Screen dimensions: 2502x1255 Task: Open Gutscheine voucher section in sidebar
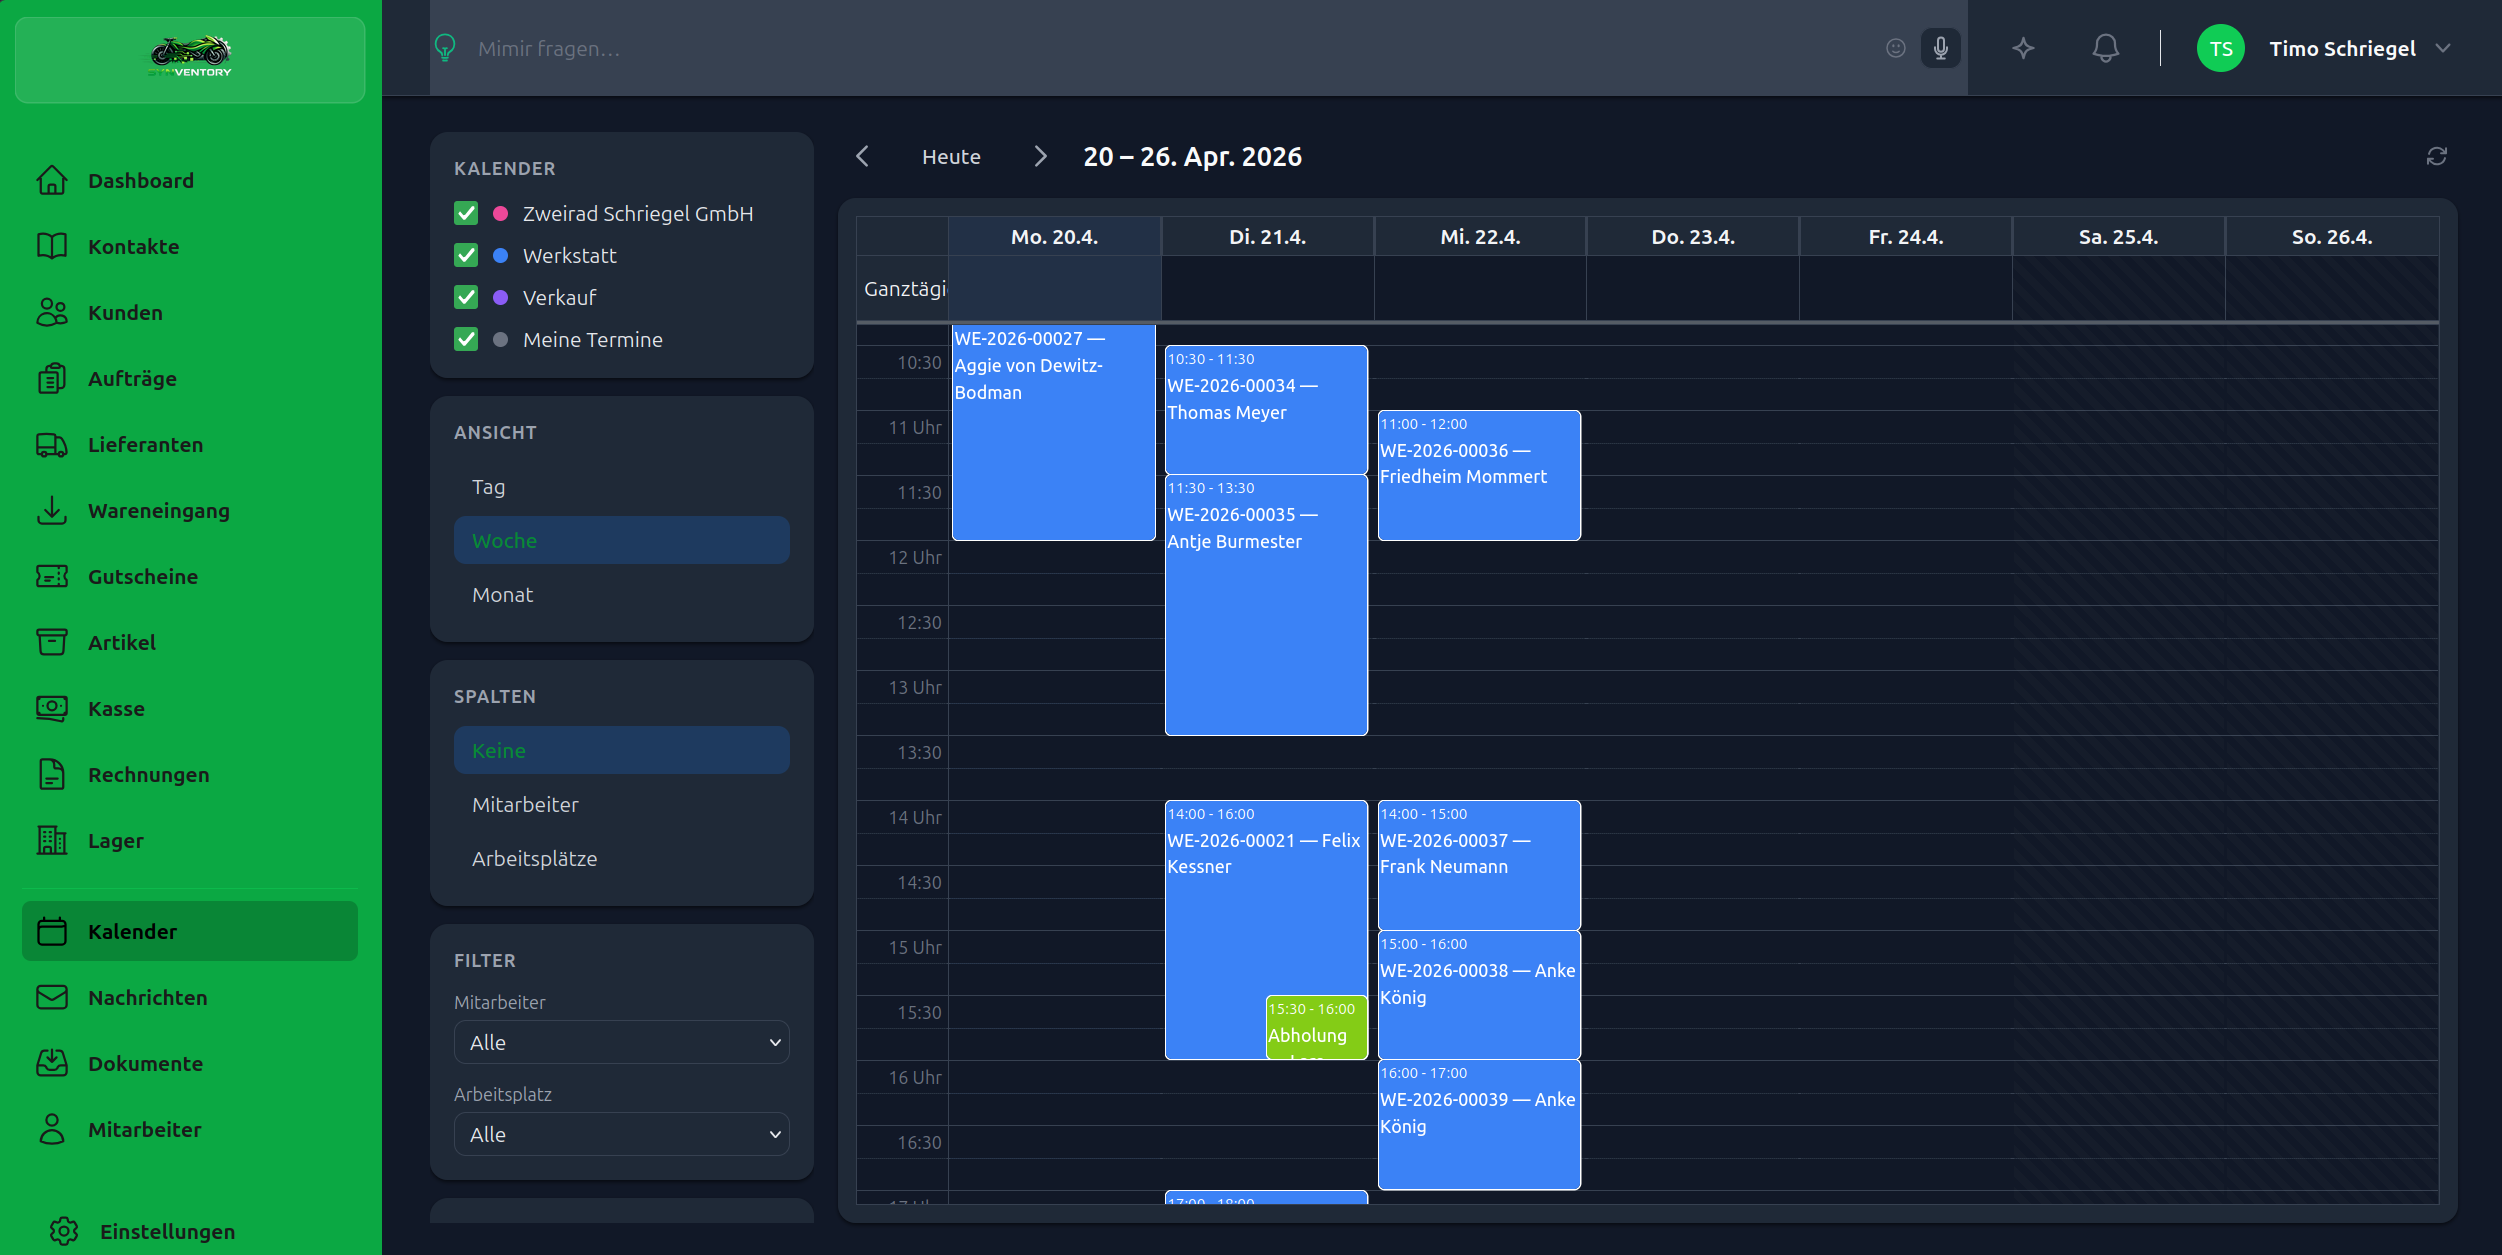[x=142, y=577]
